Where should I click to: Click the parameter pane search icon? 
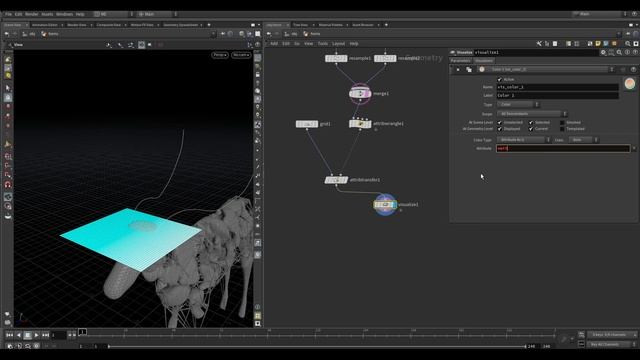point(619,53)
